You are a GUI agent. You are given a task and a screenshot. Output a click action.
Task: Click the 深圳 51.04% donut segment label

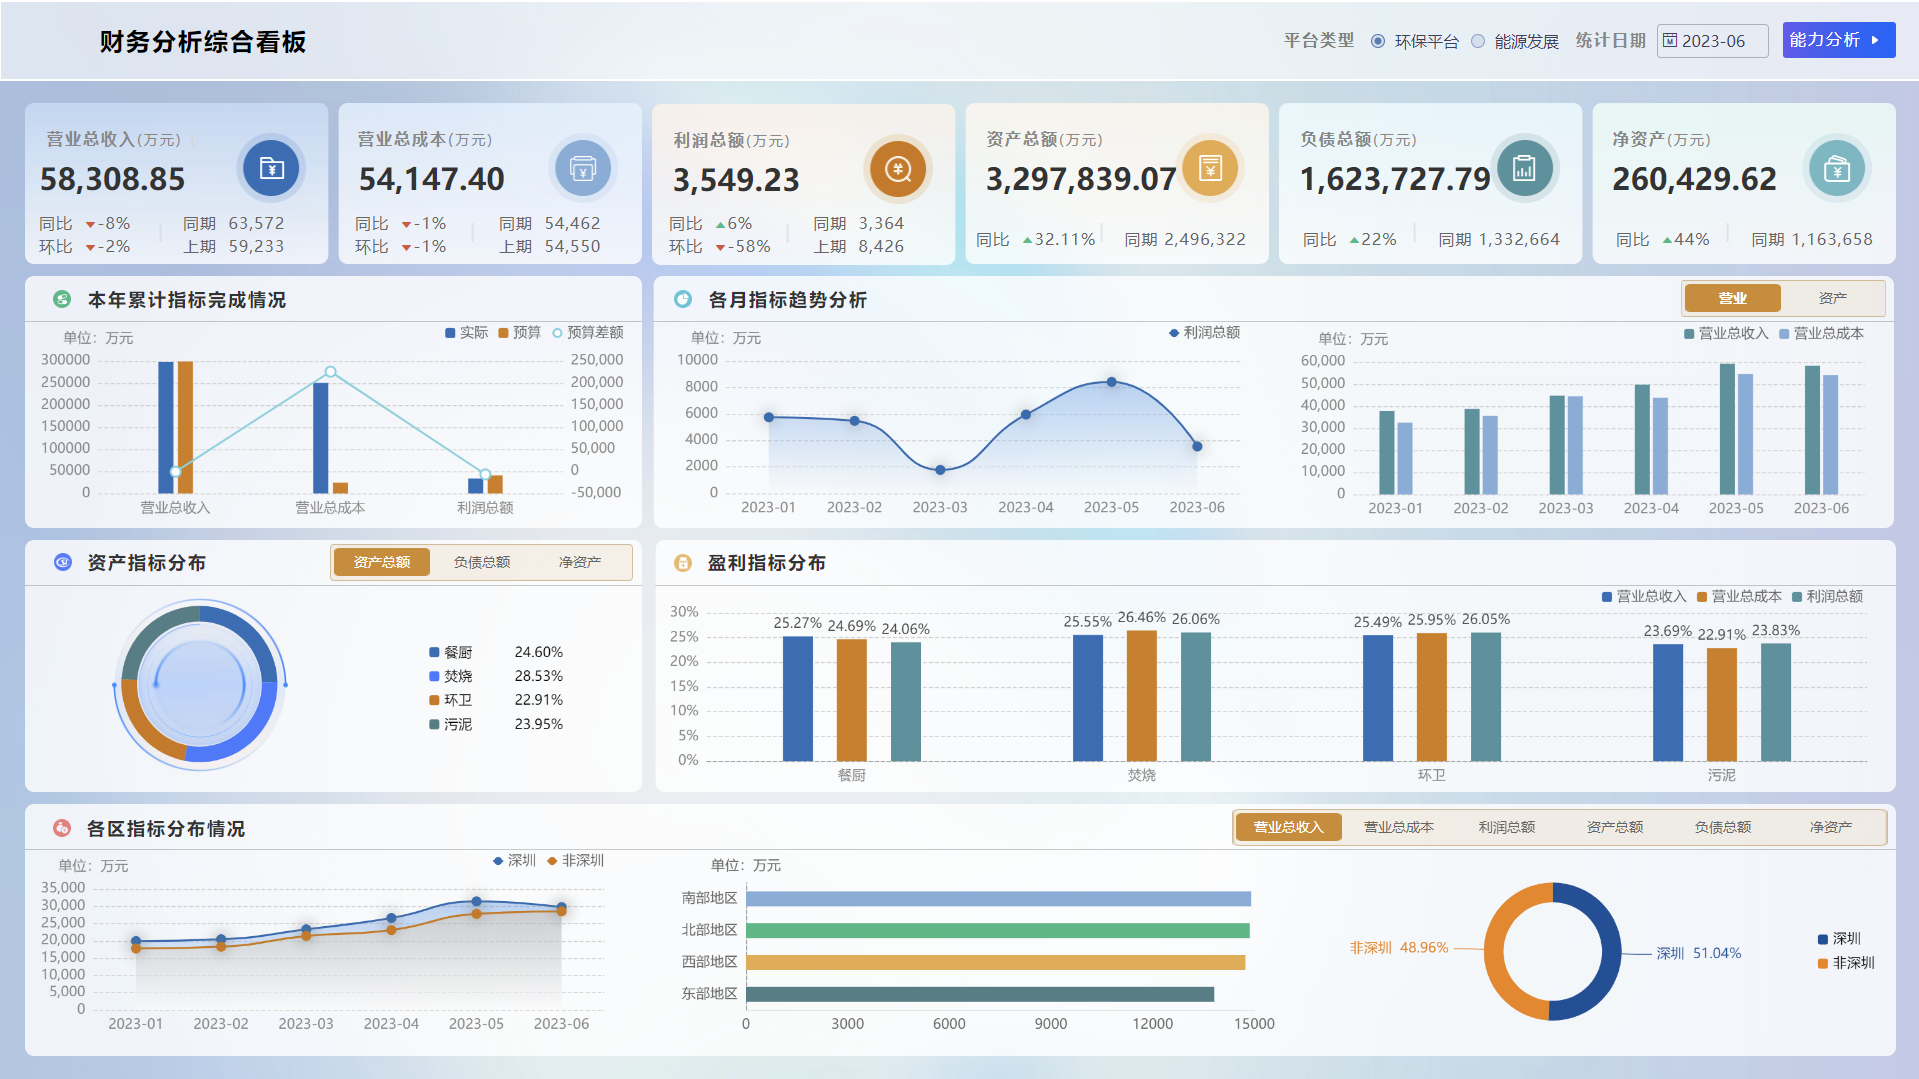1698,953
